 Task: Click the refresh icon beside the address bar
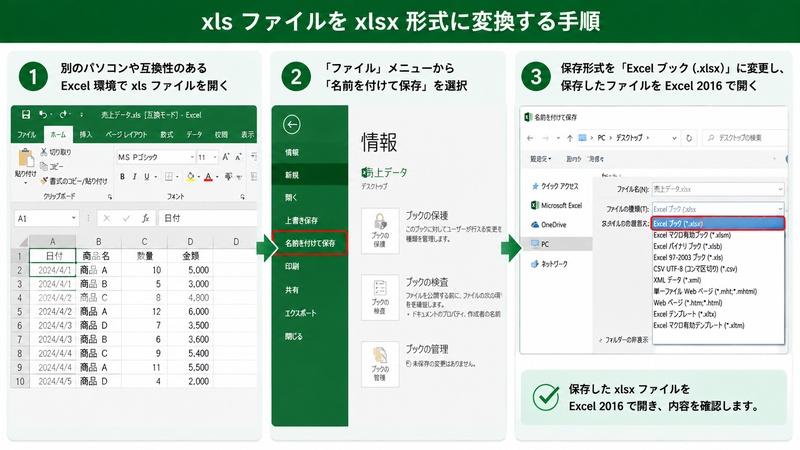click(x=689, y=138)
